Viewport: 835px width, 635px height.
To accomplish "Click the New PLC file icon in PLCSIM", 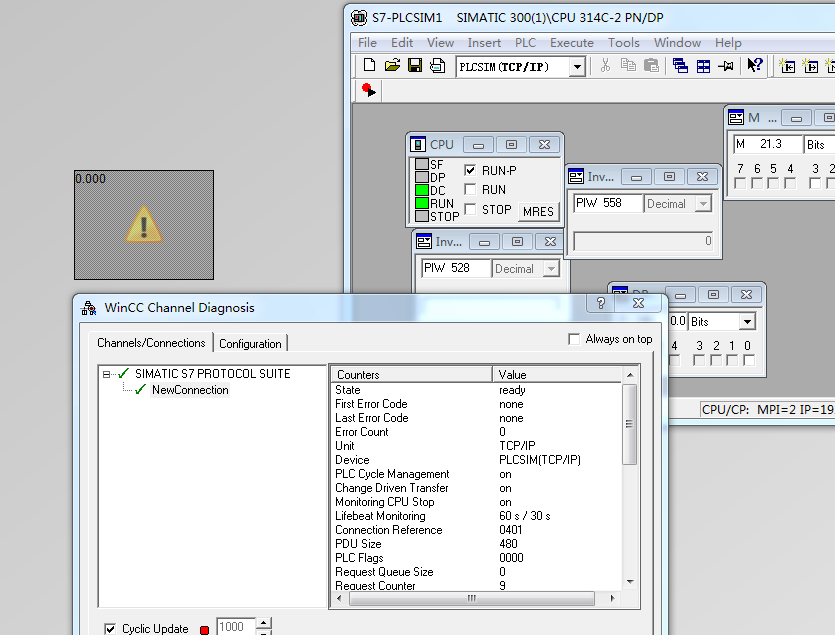I will click(369, 66).
